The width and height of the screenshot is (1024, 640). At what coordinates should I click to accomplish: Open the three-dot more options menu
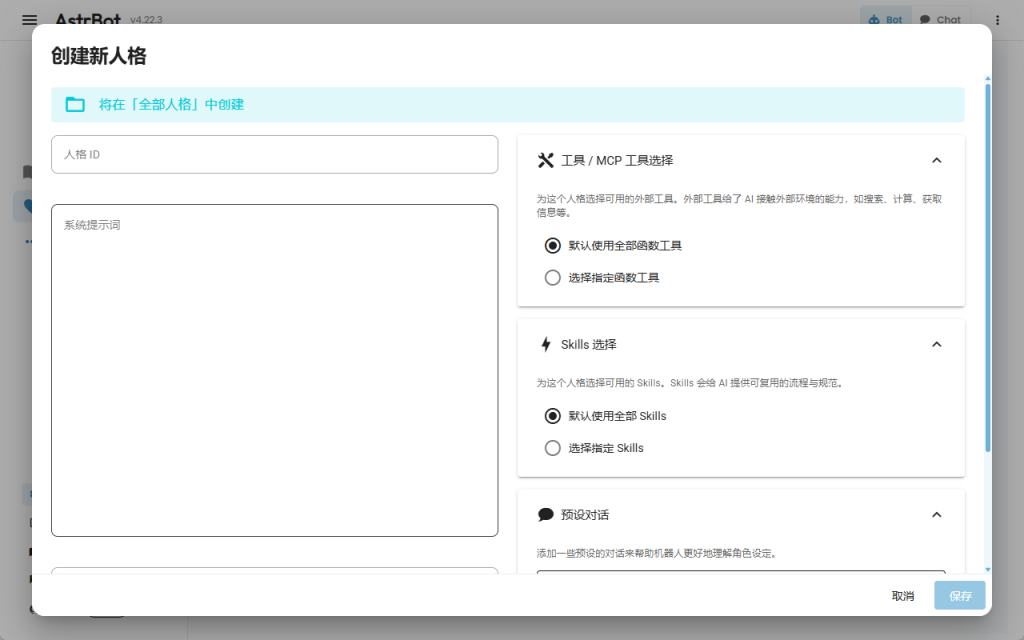click(x=997, y=20)
